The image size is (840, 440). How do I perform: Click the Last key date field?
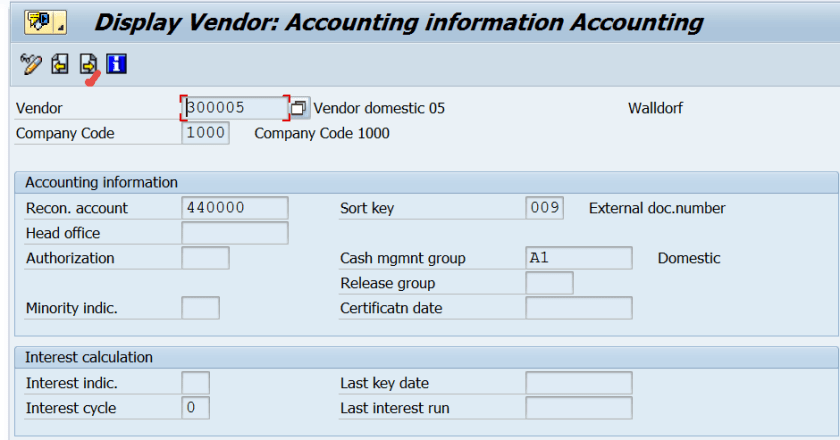pos(578,383)
